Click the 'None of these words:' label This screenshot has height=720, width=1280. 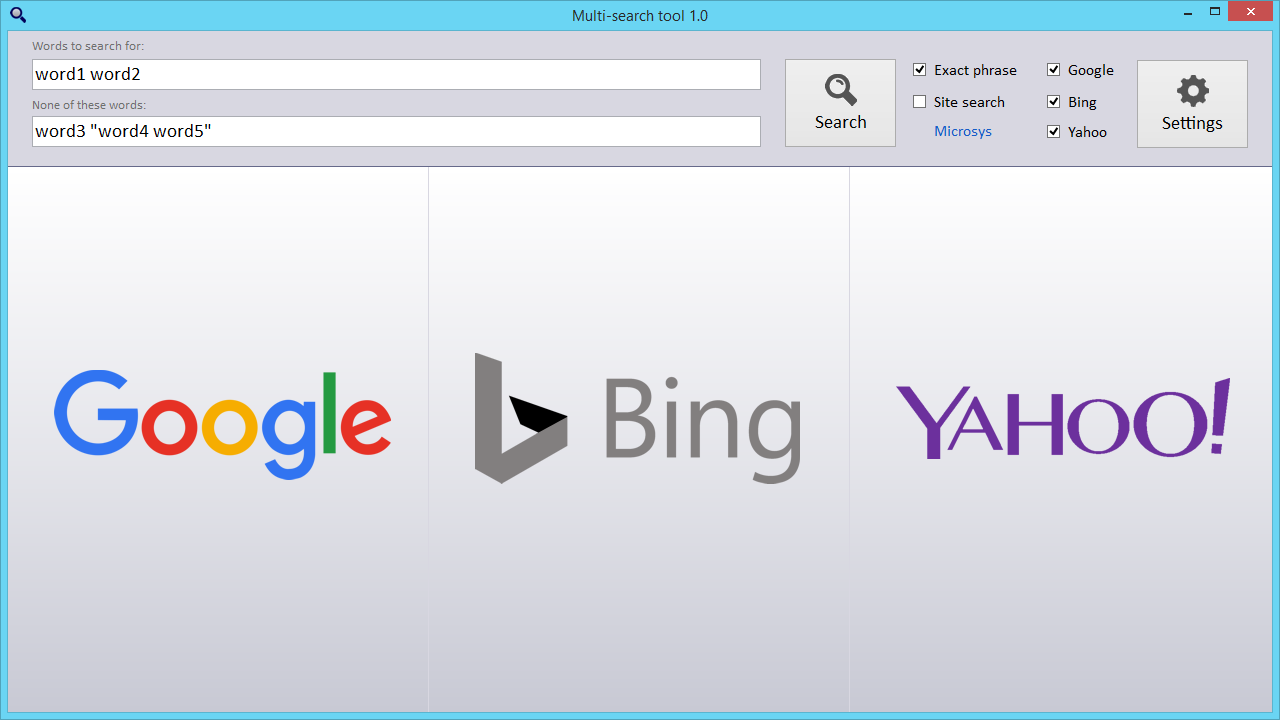(89, 105)
